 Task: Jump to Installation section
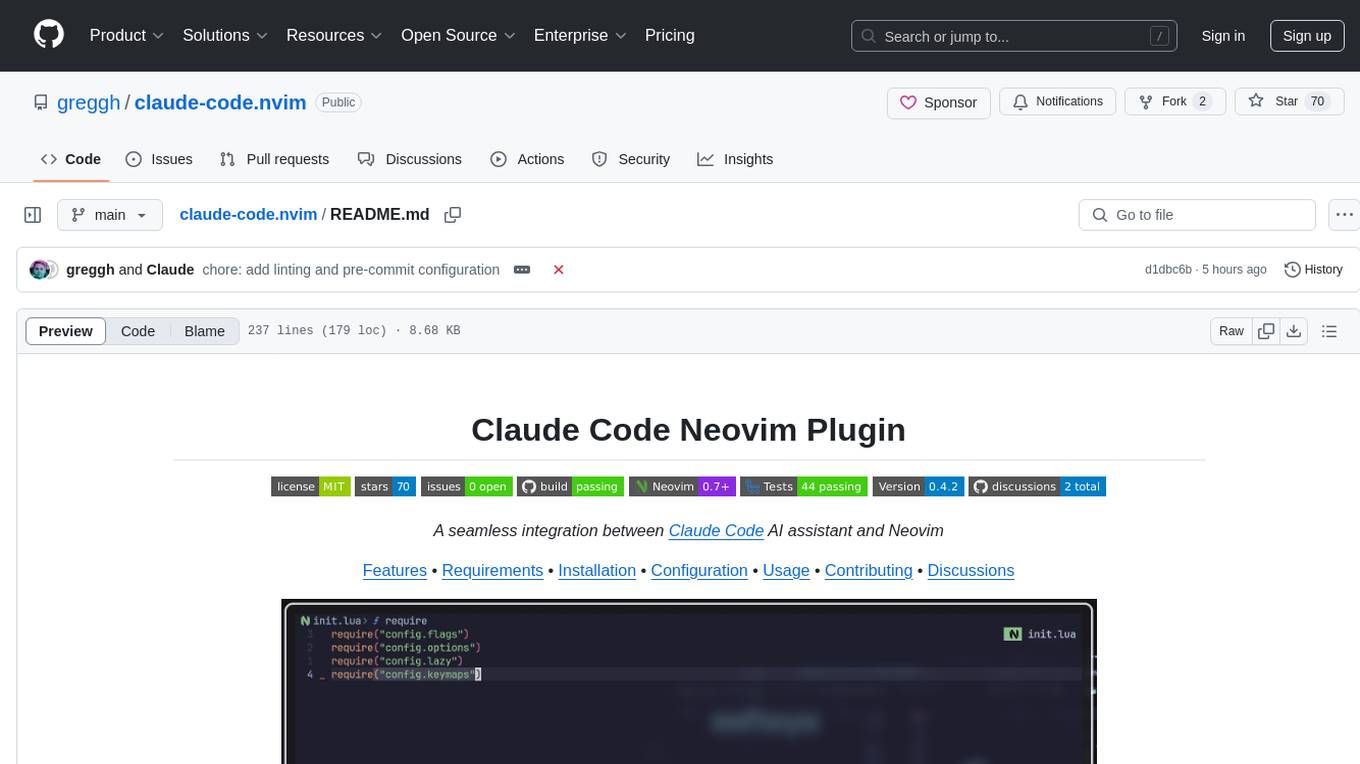(597, 571)
